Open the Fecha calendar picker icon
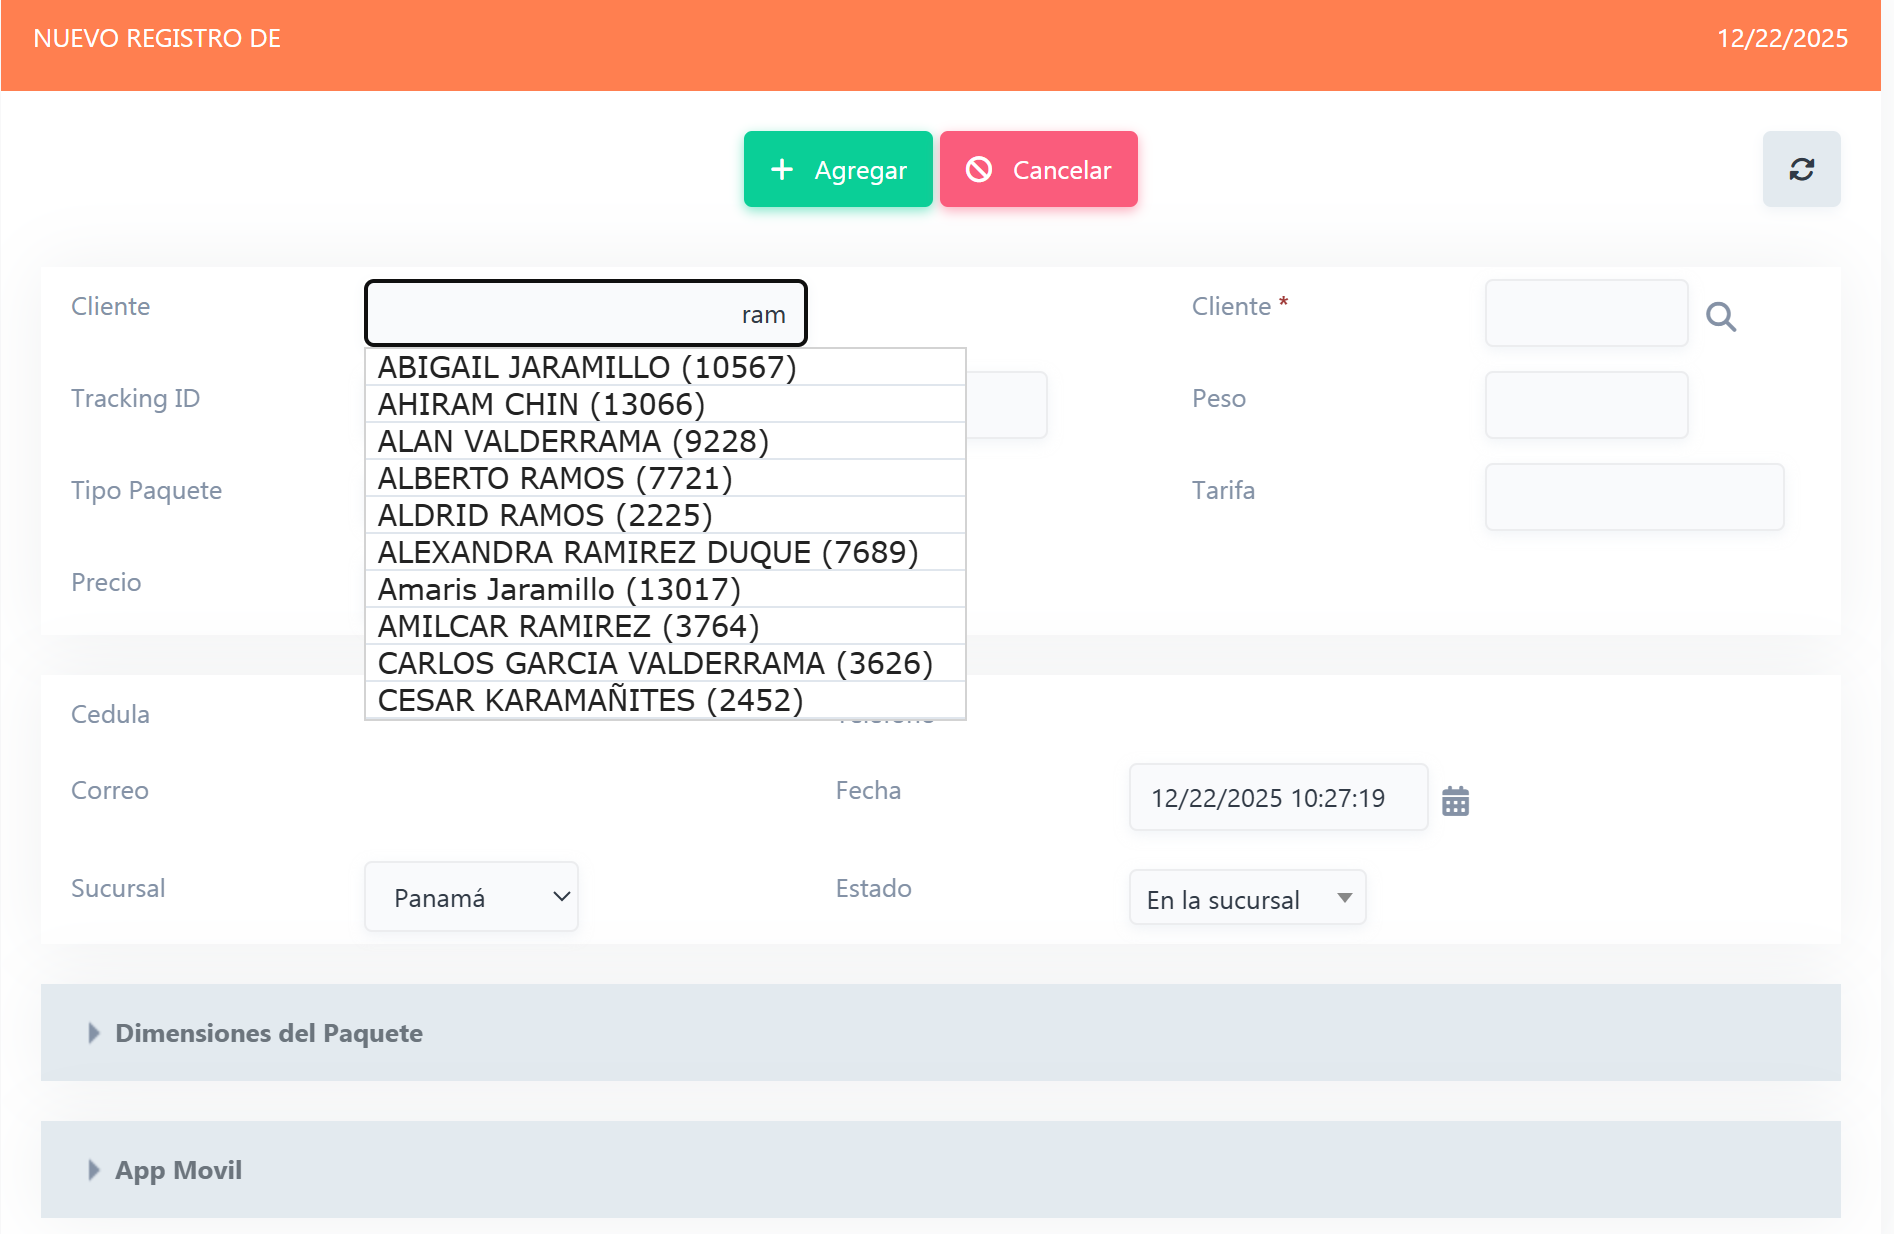 1455,800
